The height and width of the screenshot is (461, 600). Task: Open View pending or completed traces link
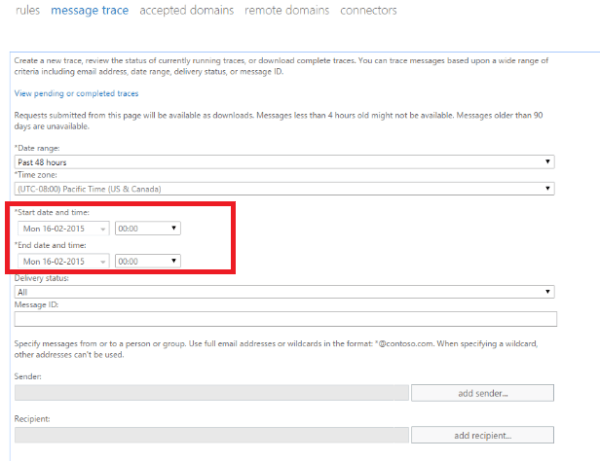pos(77,93)
